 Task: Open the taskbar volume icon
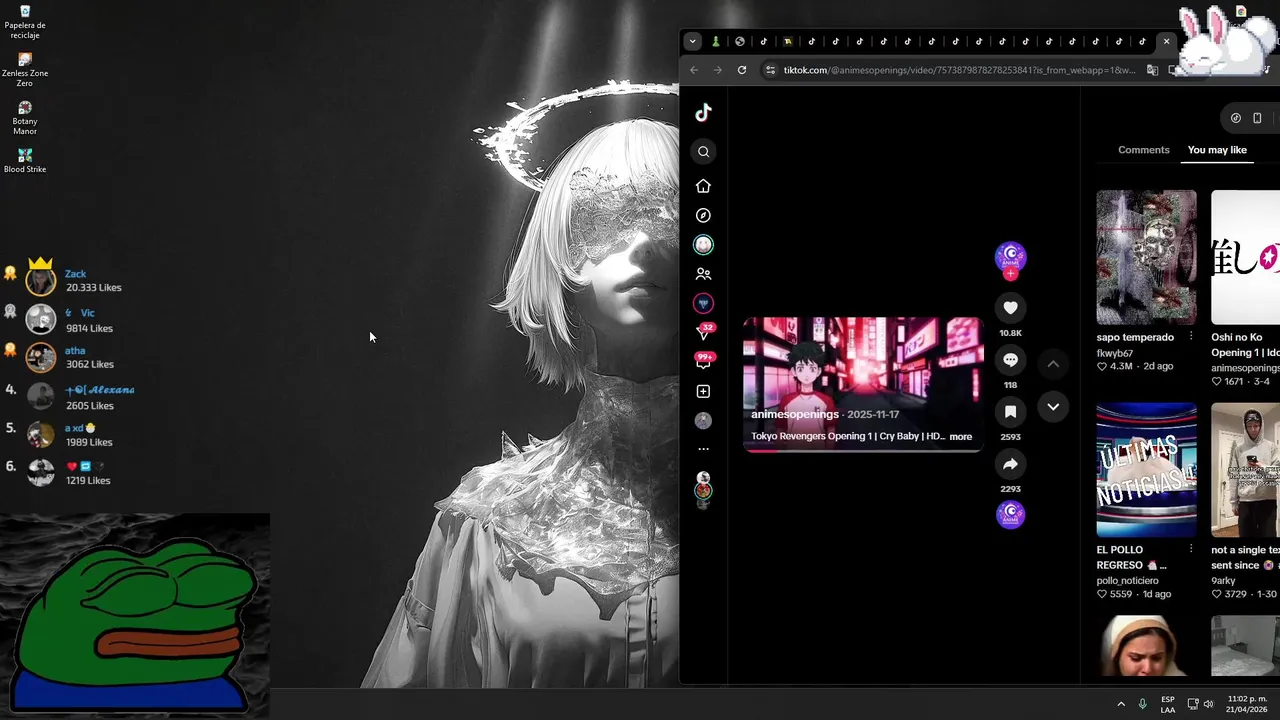(1208, 704)
